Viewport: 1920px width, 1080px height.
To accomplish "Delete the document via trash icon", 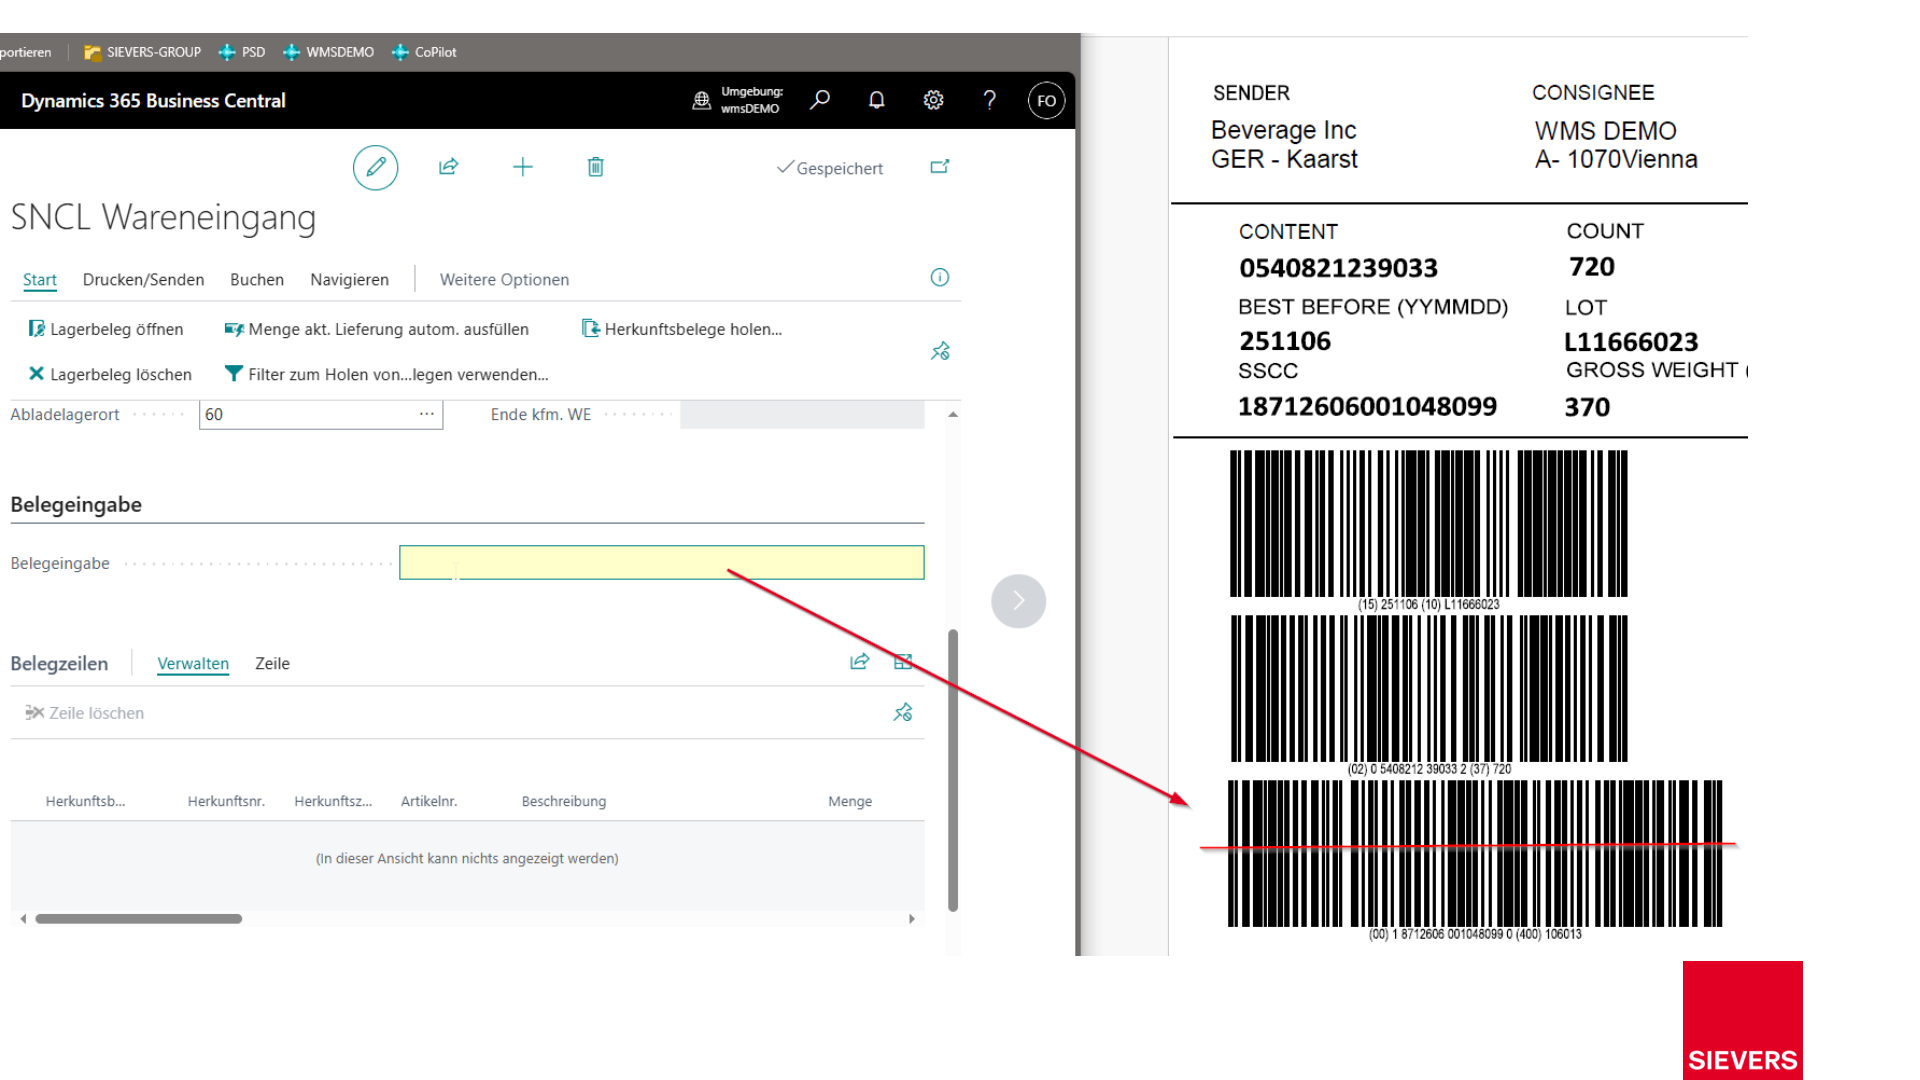I will tap(595, 167).
